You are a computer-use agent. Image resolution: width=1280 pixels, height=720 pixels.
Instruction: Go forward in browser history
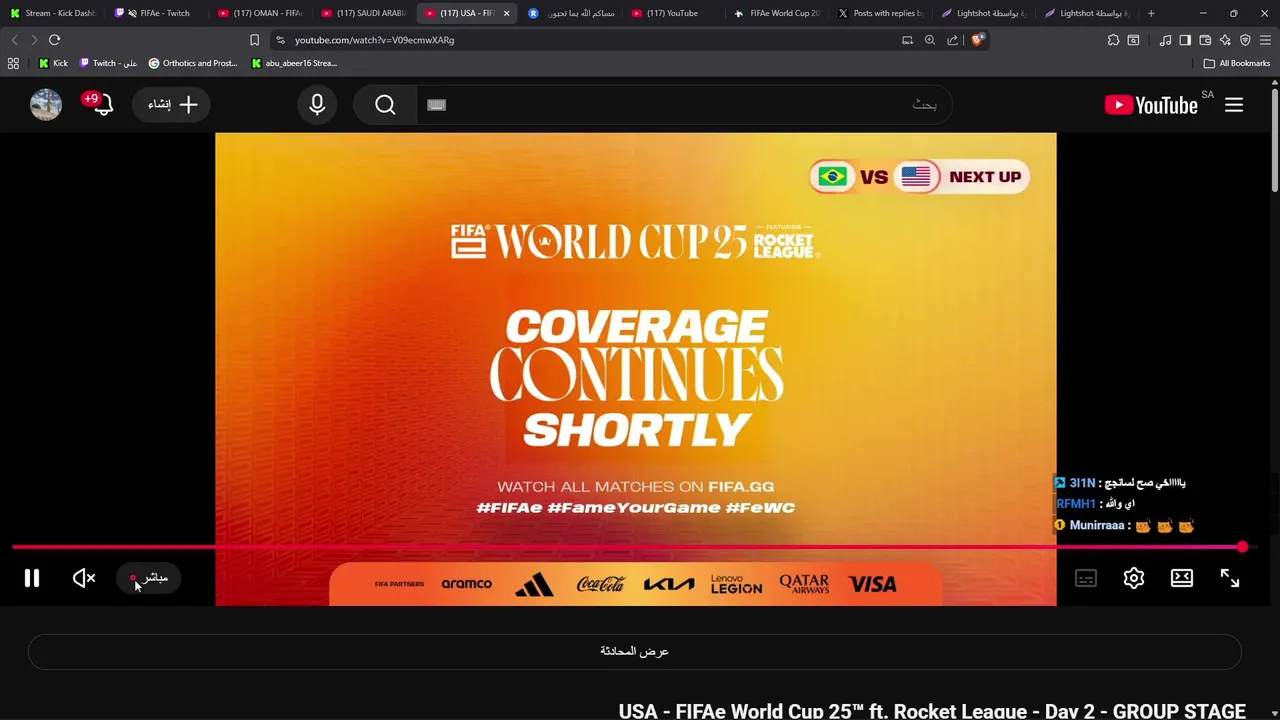pyautogui.click(x=34, y=40)
